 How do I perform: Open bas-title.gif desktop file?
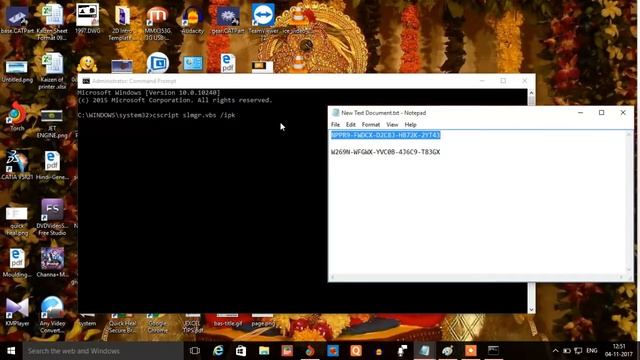coord(228,320)
